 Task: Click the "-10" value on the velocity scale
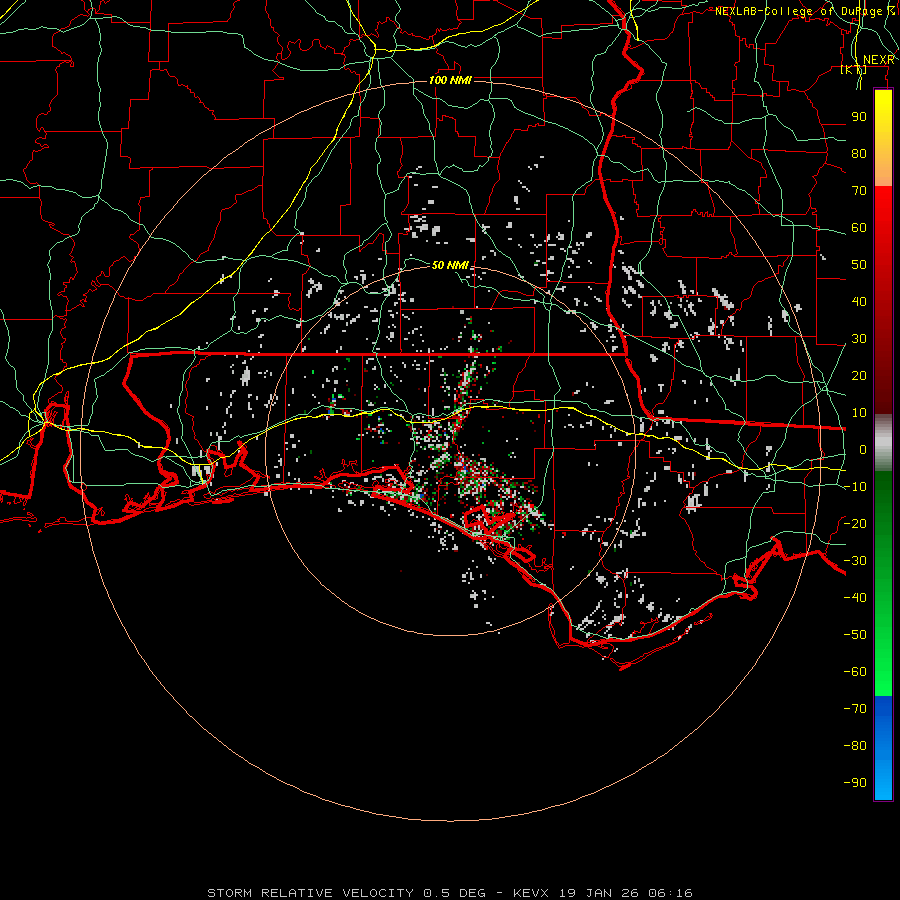coord(855,487)
